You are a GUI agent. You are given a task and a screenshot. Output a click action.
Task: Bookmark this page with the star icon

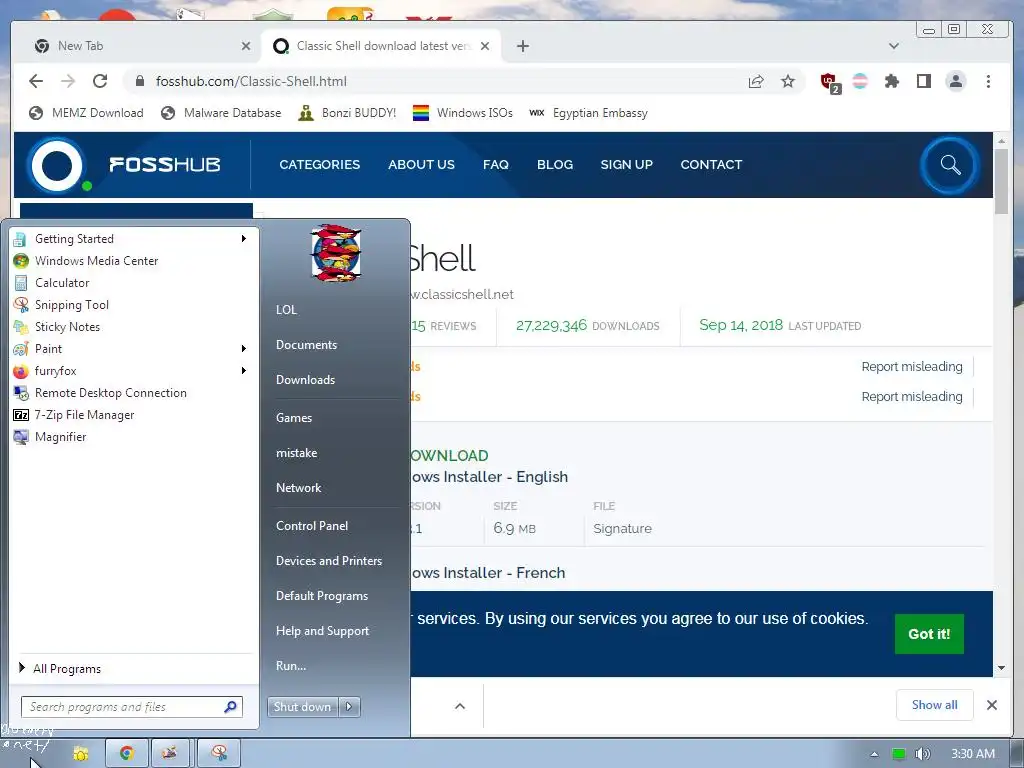(x=788, y=81)
